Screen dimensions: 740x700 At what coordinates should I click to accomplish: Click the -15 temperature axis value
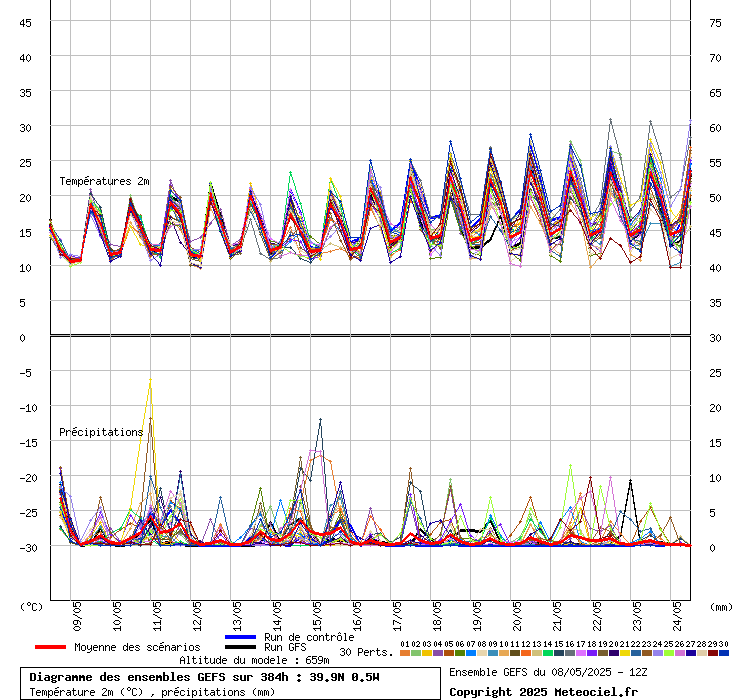coord(28,443)
